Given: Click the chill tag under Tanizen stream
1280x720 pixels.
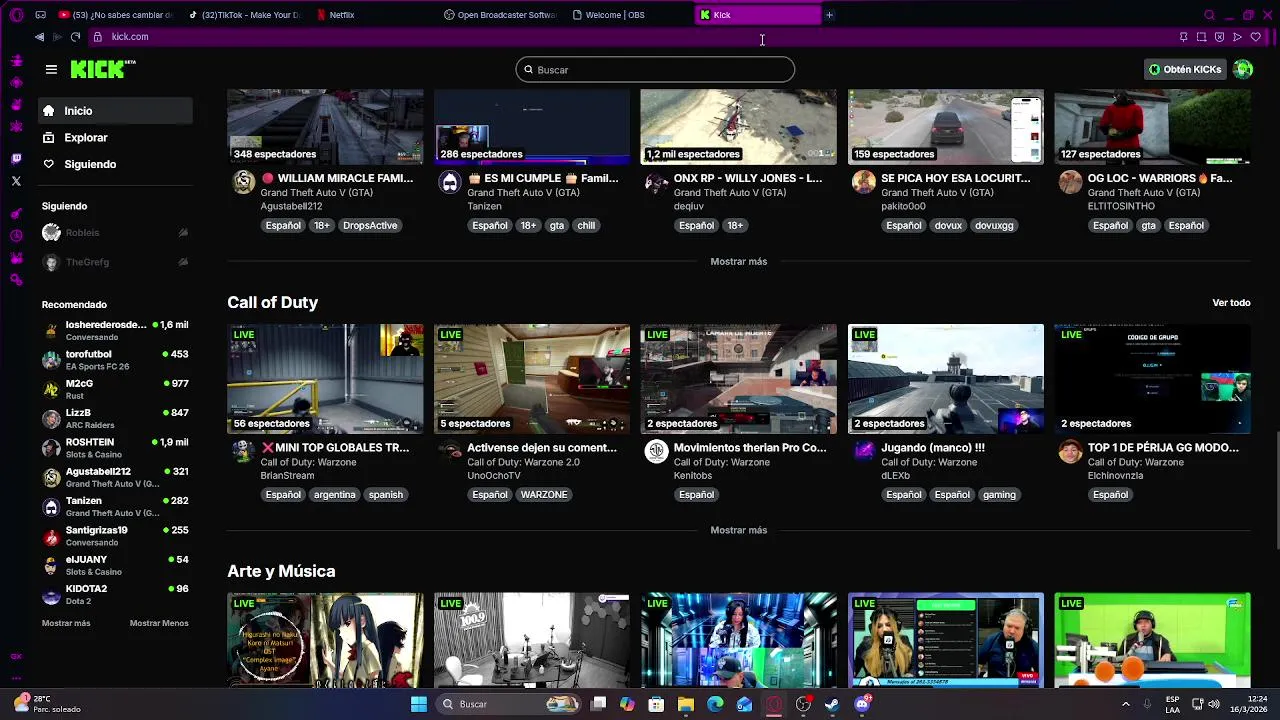Looking at the screenshot, I should tap(586, 225).
